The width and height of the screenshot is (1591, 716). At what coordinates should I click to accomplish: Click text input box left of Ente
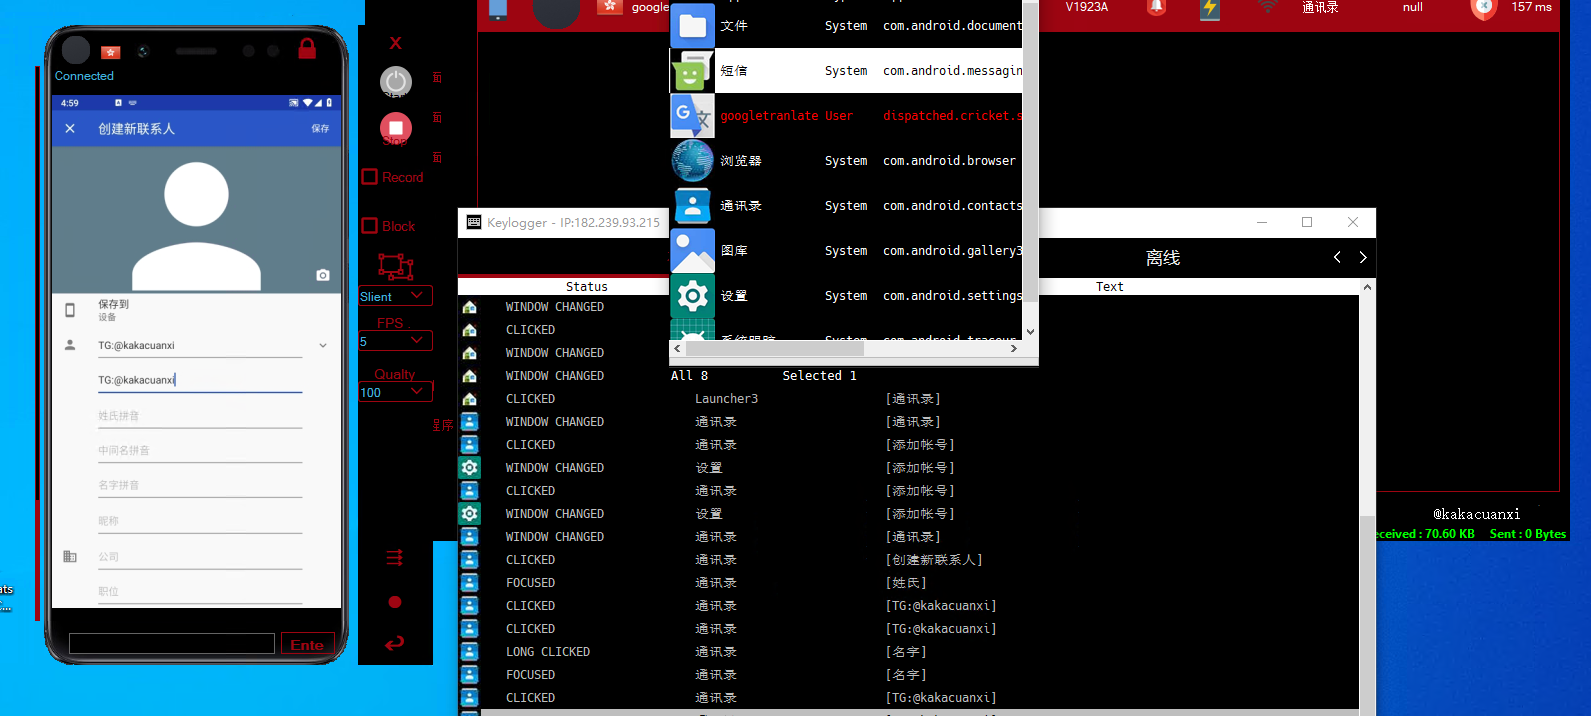[172, 644]
